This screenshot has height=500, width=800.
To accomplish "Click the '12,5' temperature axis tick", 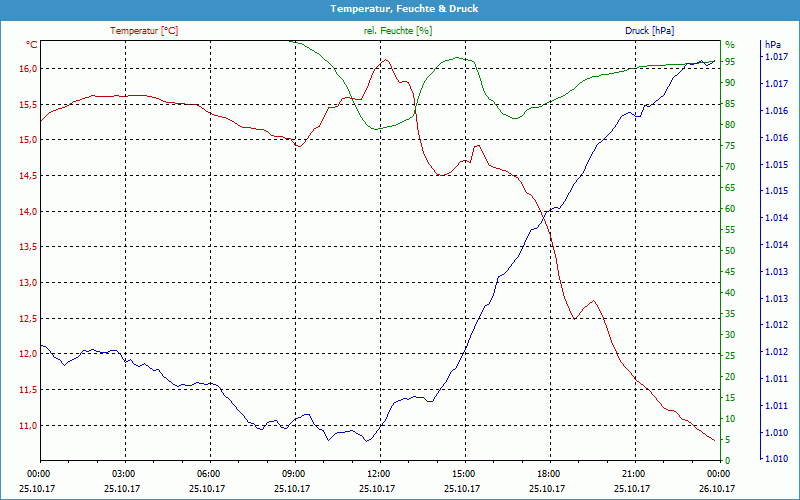I will tap(29, 319).
